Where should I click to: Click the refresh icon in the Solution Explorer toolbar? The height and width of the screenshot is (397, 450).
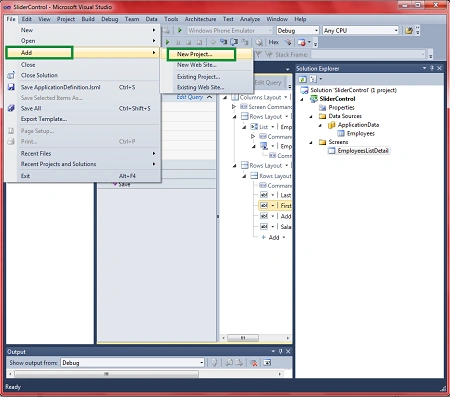[303, 79]
